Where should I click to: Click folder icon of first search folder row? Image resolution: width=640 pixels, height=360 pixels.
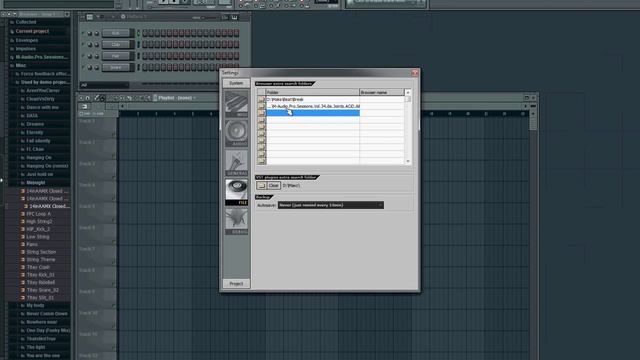(262, 99)
